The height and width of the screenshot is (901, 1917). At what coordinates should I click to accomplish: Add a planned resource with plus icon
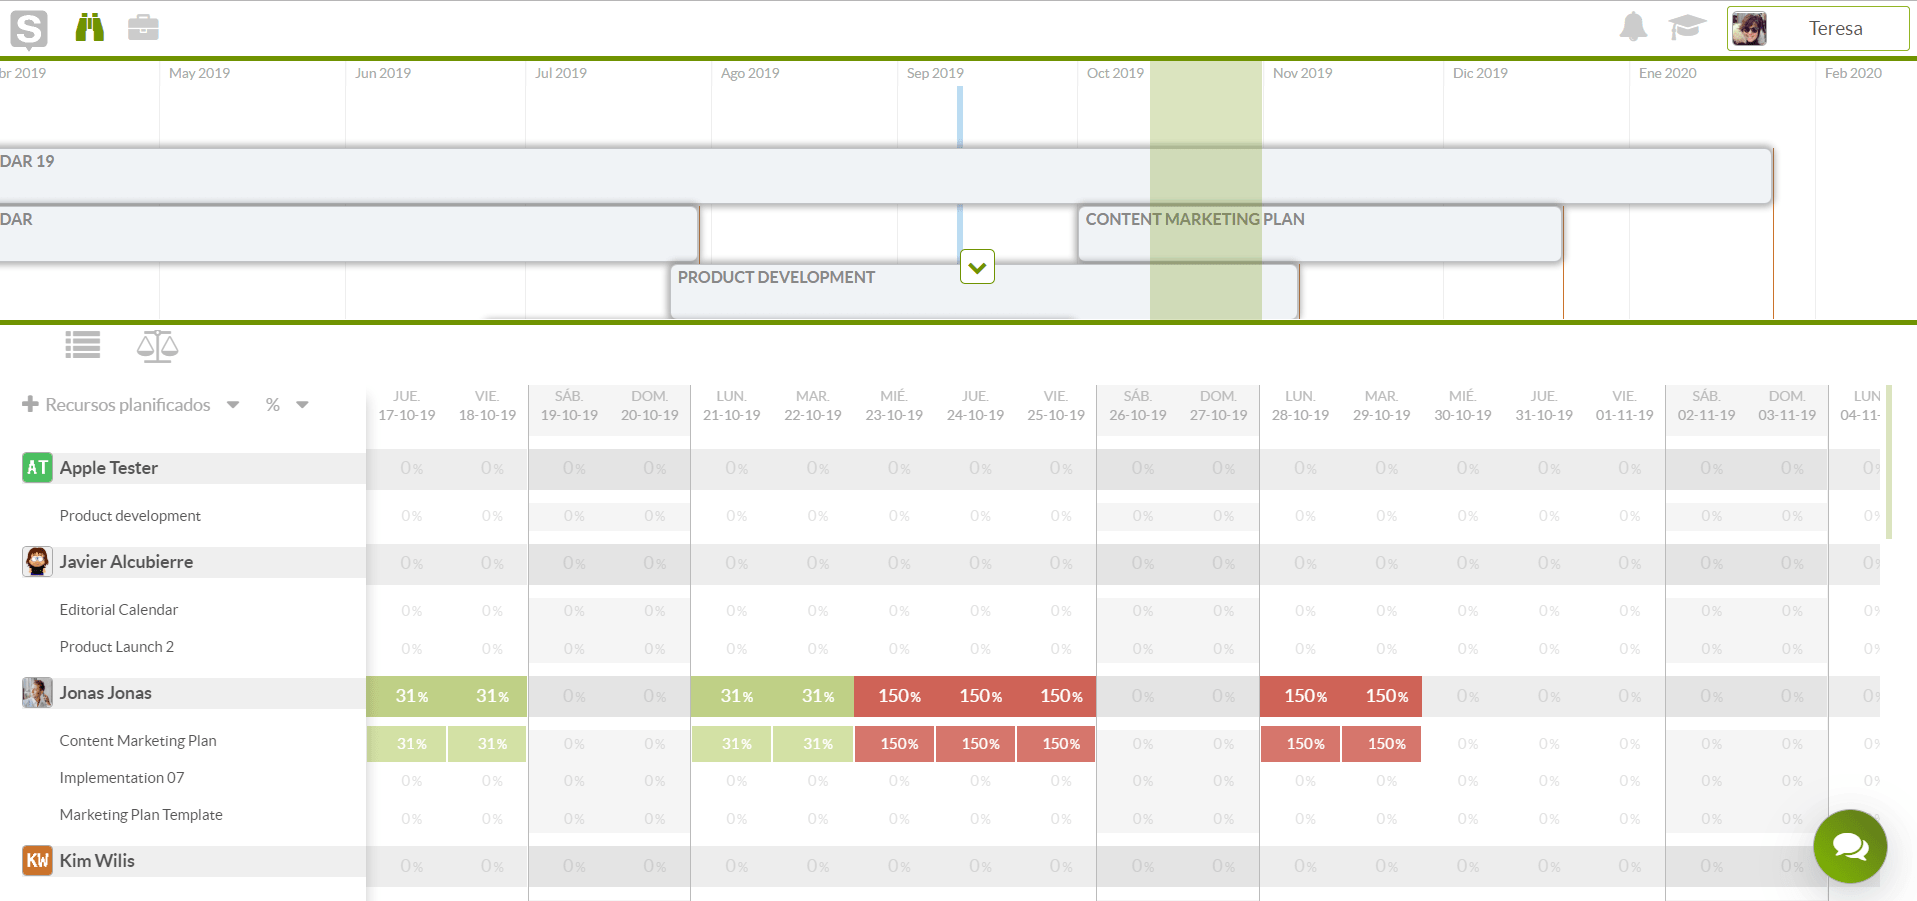pyautogui.click(x=30, y=404)
